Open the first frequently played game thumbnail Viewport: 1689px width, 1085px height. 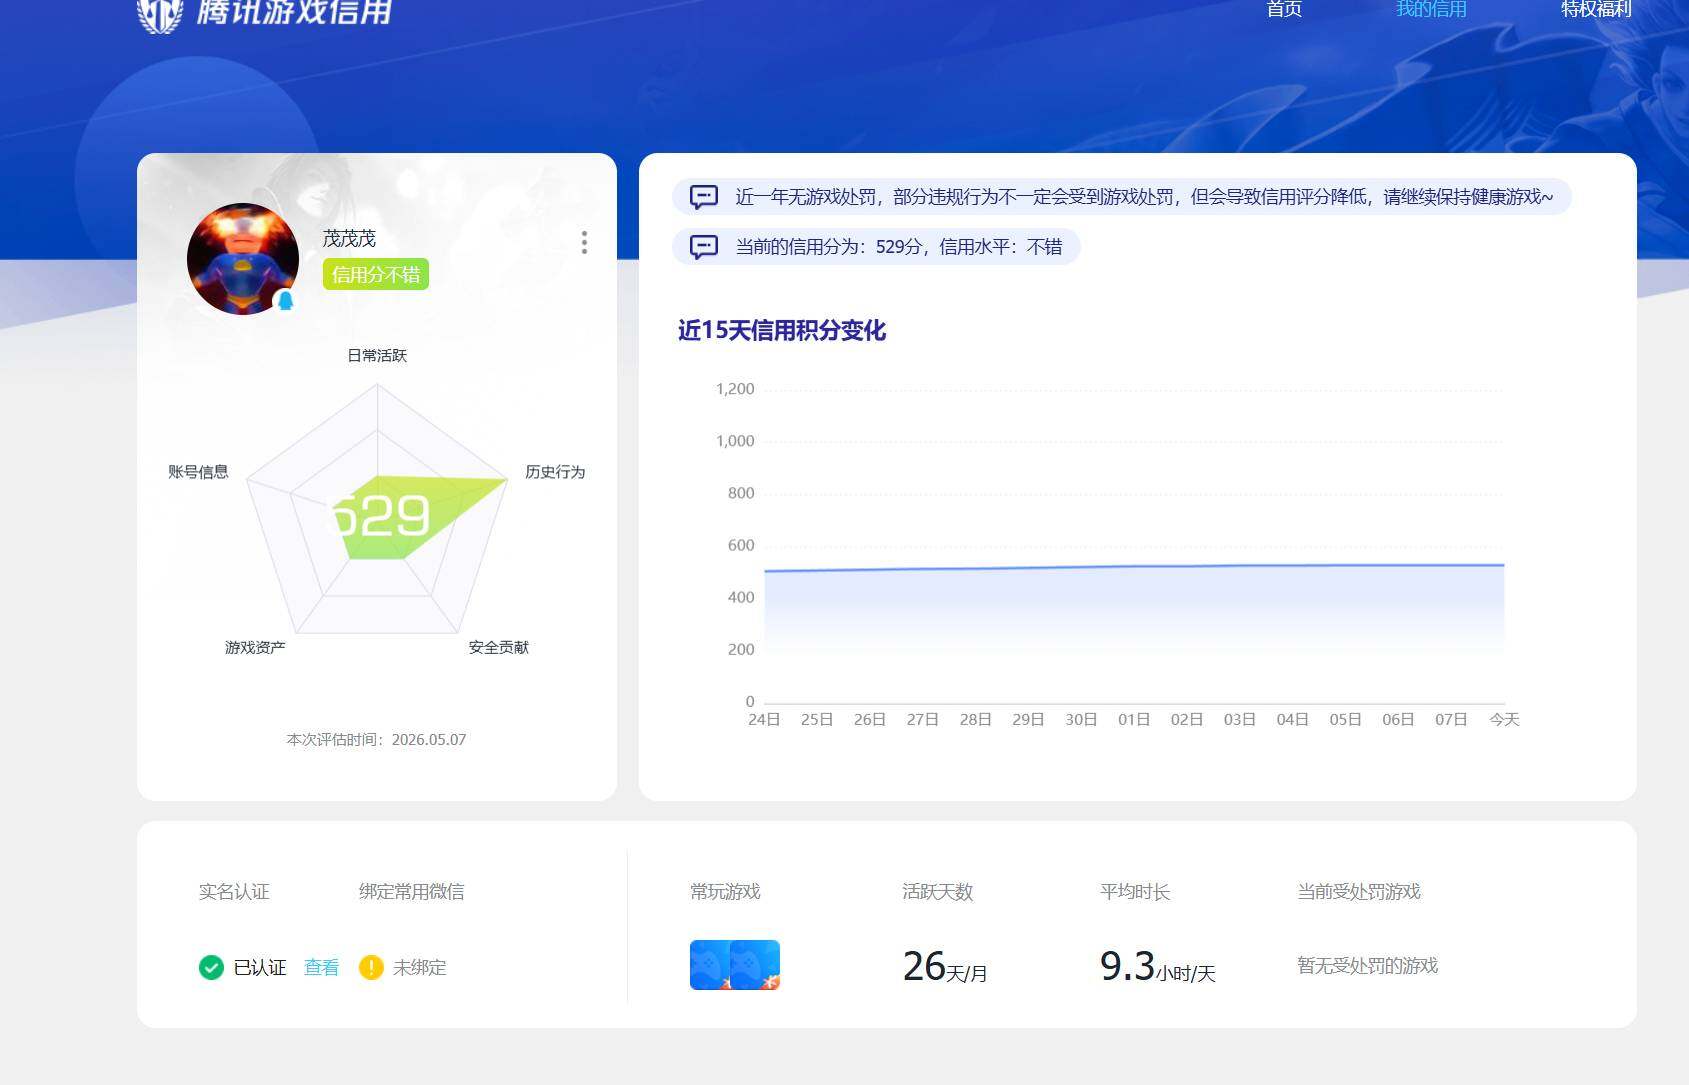pos(710,965)
